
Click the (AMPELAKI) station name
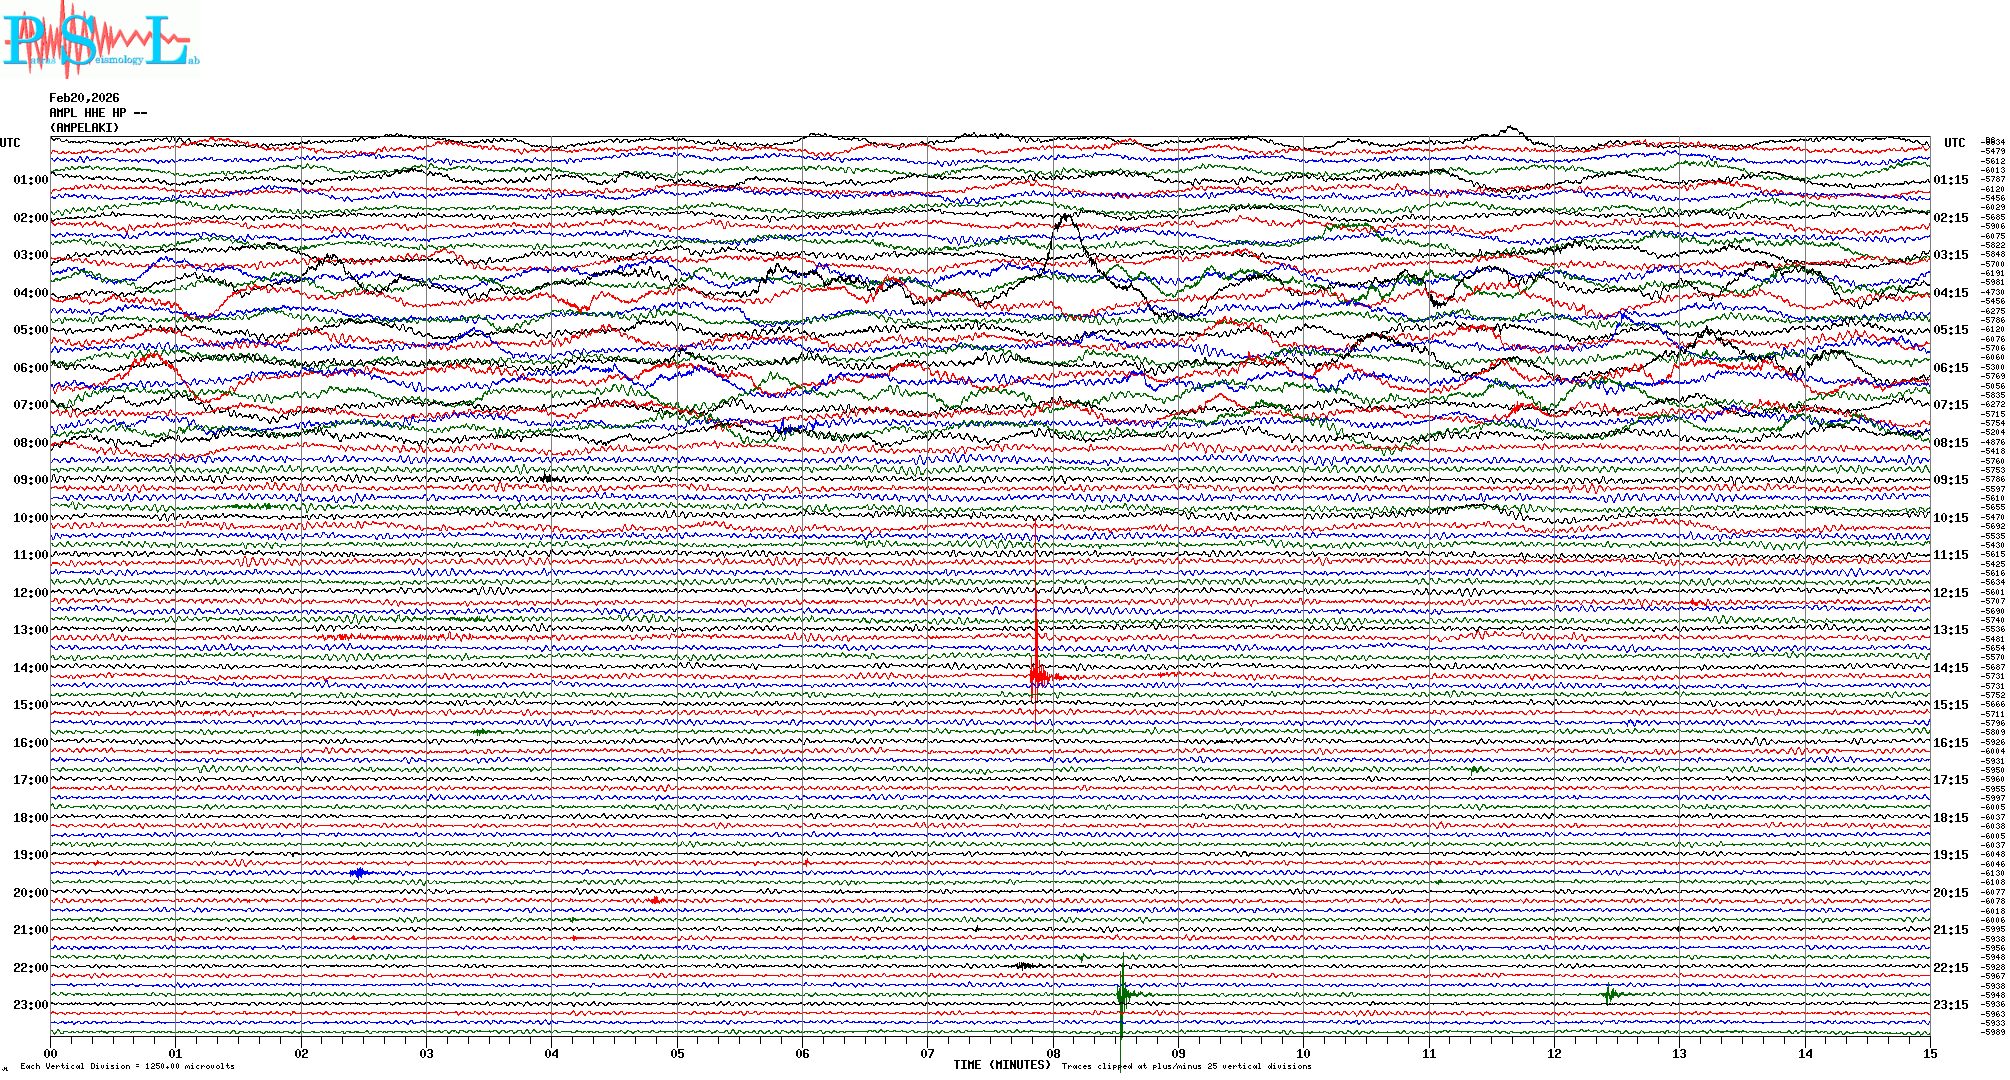pos(85,128)
